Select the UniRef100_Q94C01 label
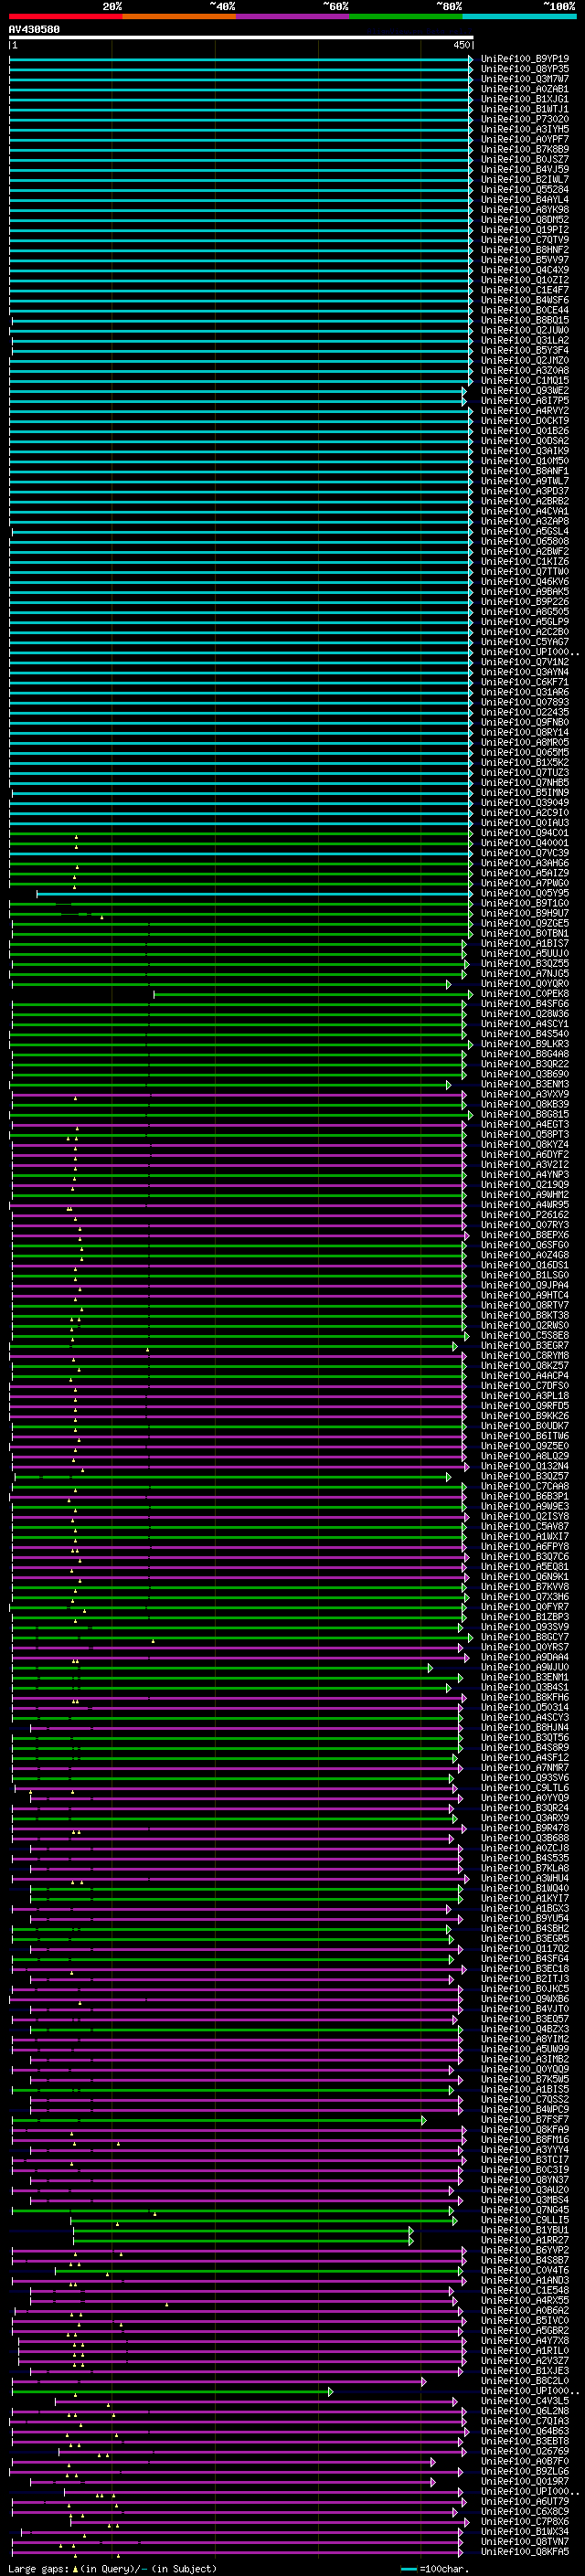This screenshot has height=2576, width=585. 525,833
